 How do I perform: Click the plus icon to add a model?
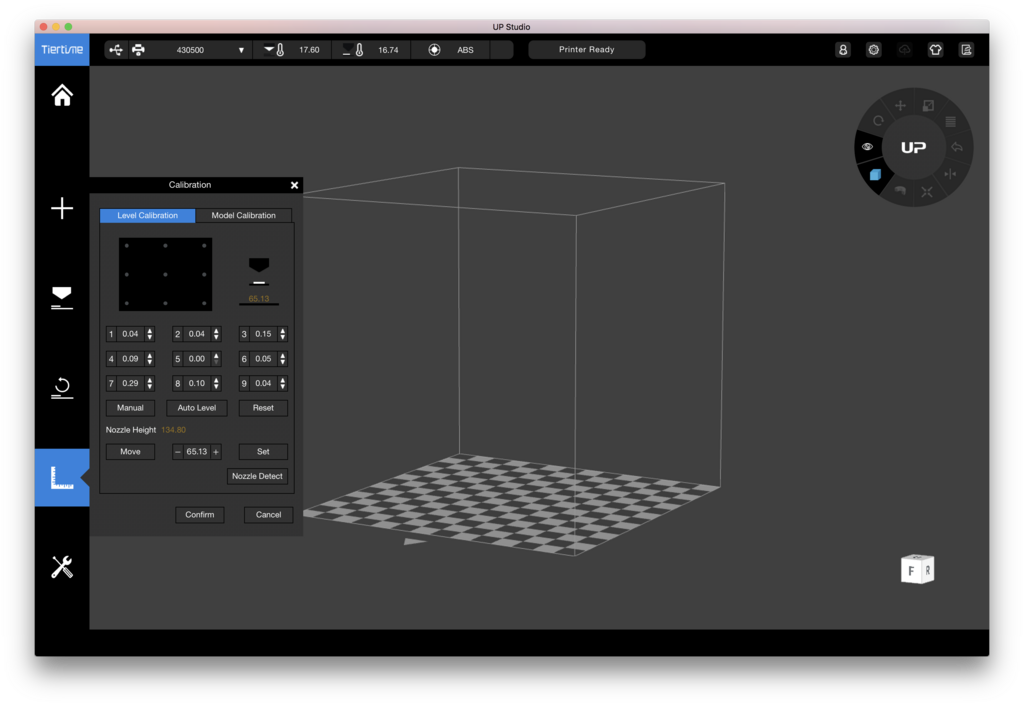click(x=62, y=208)
